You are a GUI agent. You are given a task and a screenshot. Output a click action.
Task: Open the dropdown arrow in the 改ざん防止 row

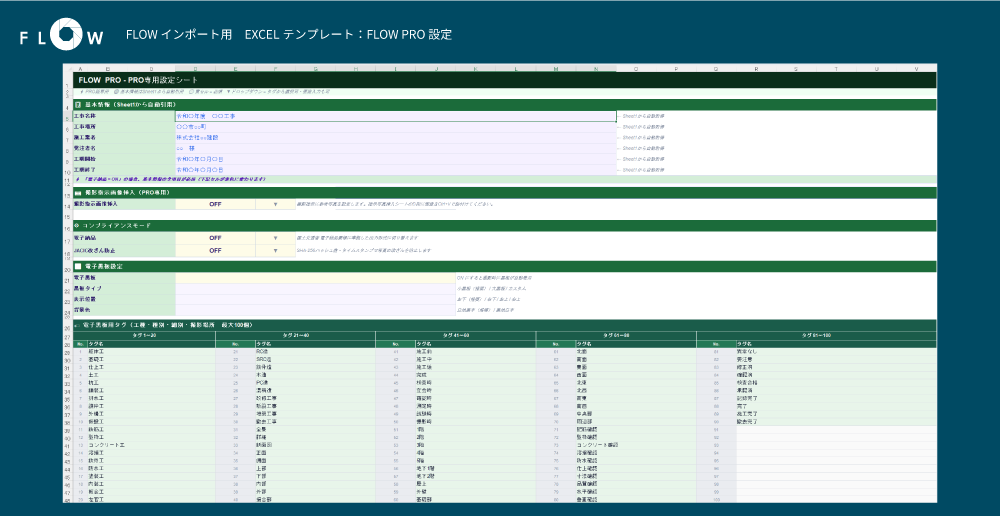point(276,251)
